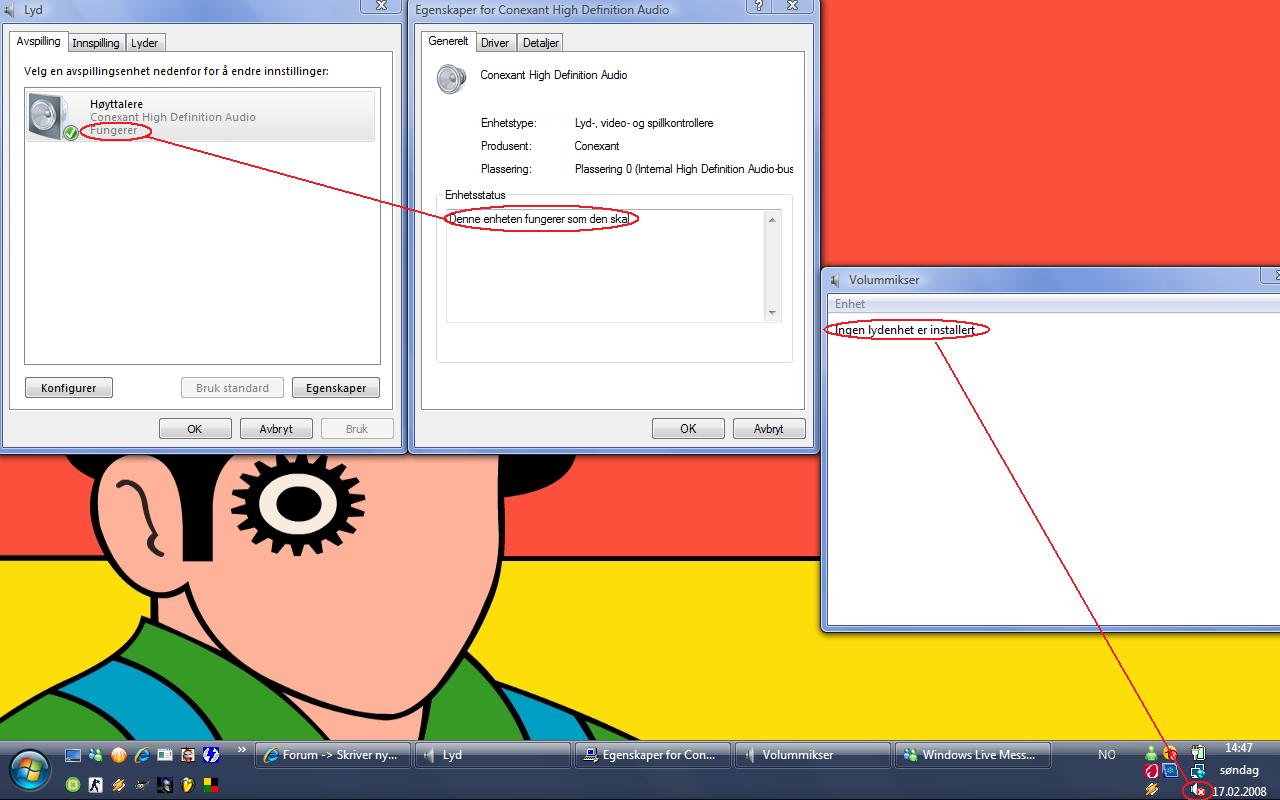
Task: Launch the blue lightning bolt quick launch icon
Action: 211,755
